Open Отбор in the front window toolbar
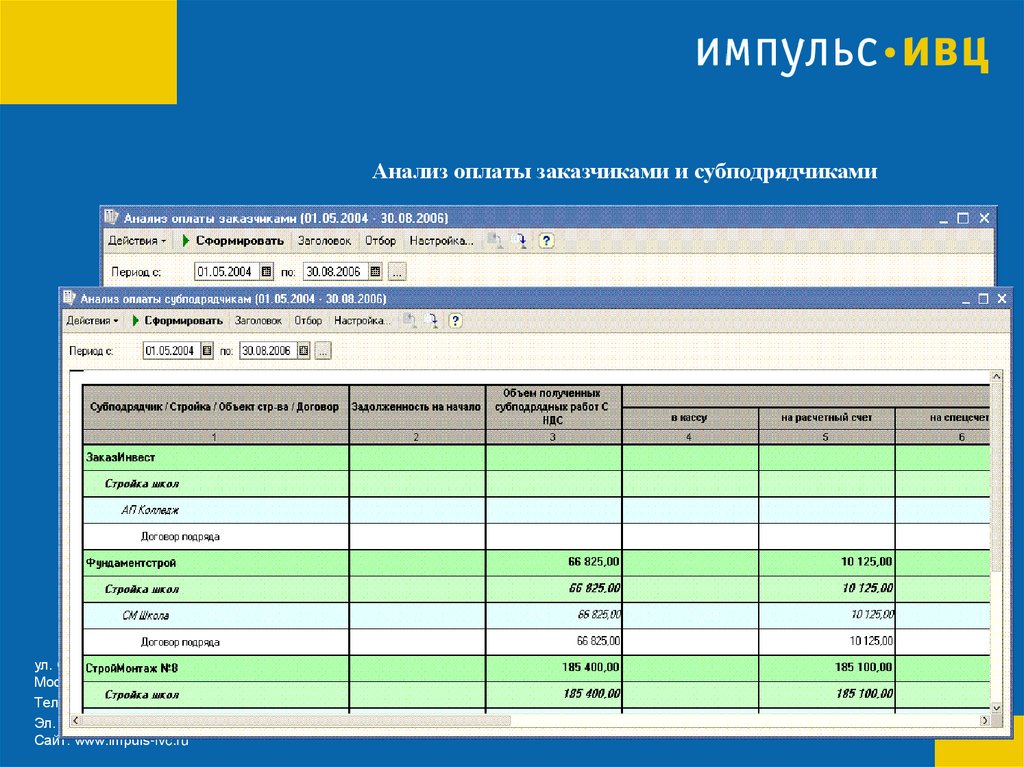Viewport: 1024px width, 767px height. point(308,321)
